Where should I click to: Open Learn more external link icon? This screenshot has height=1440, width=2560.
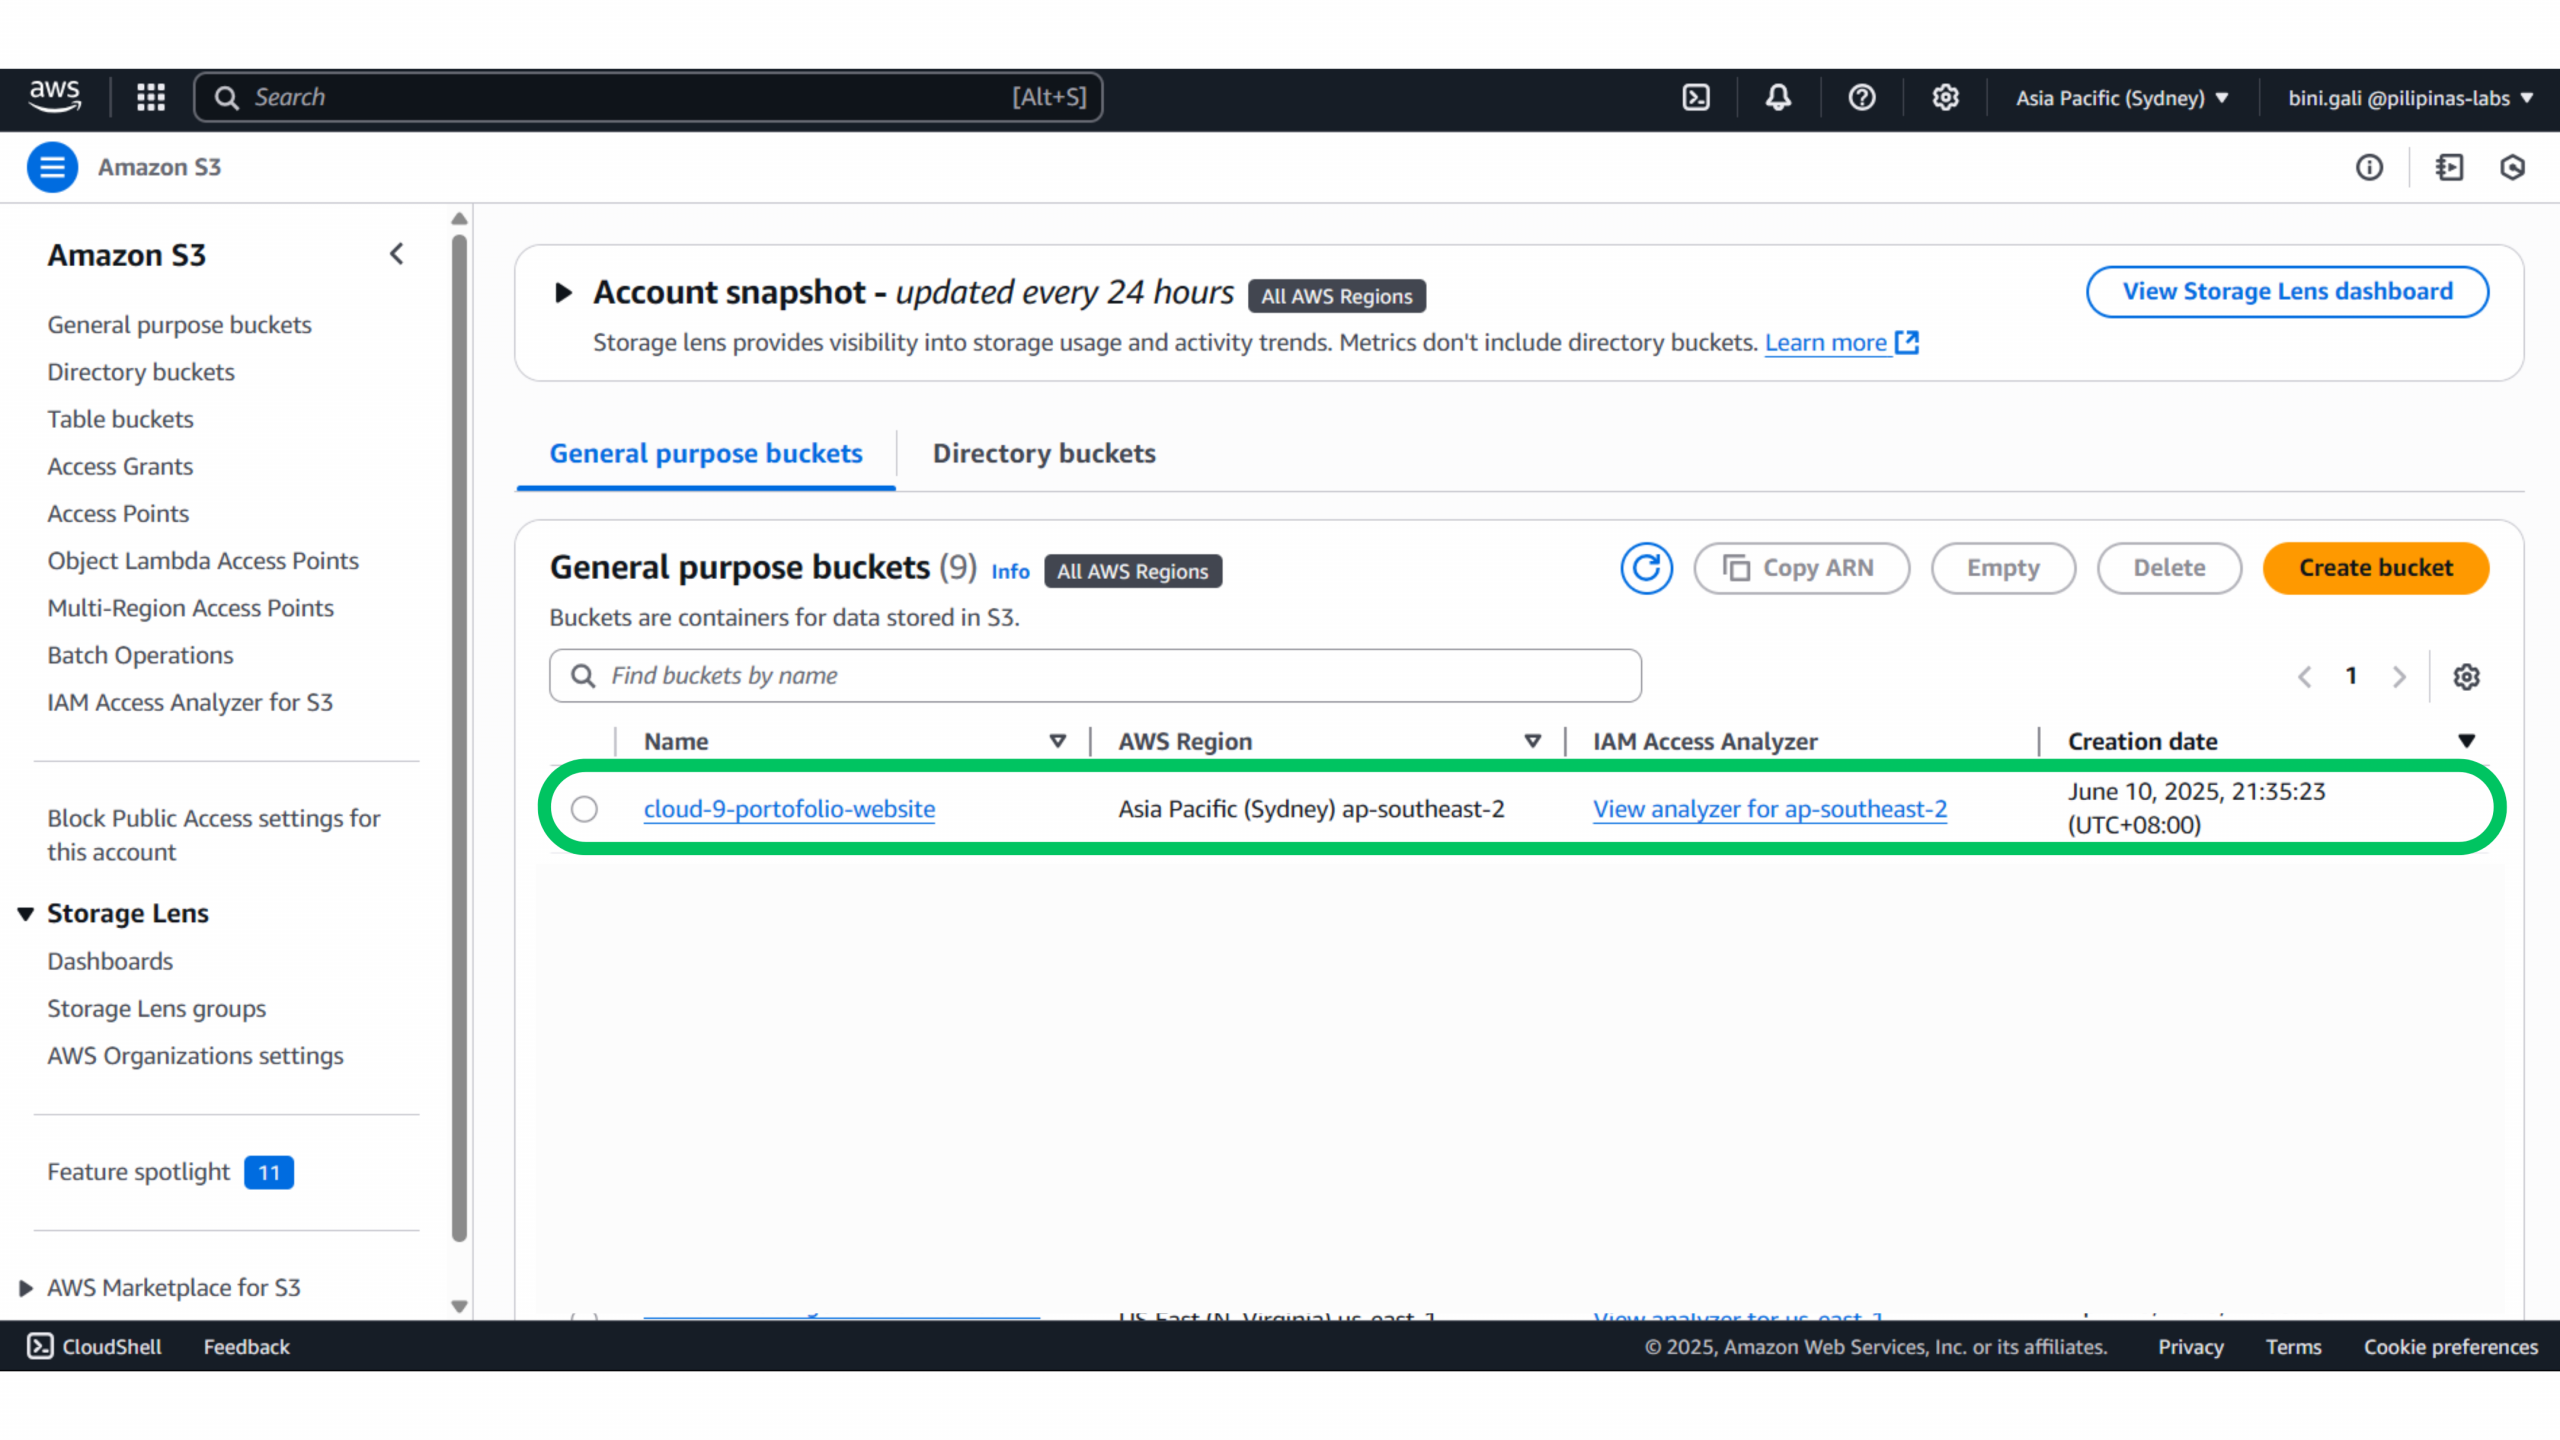pos(1907,342)
